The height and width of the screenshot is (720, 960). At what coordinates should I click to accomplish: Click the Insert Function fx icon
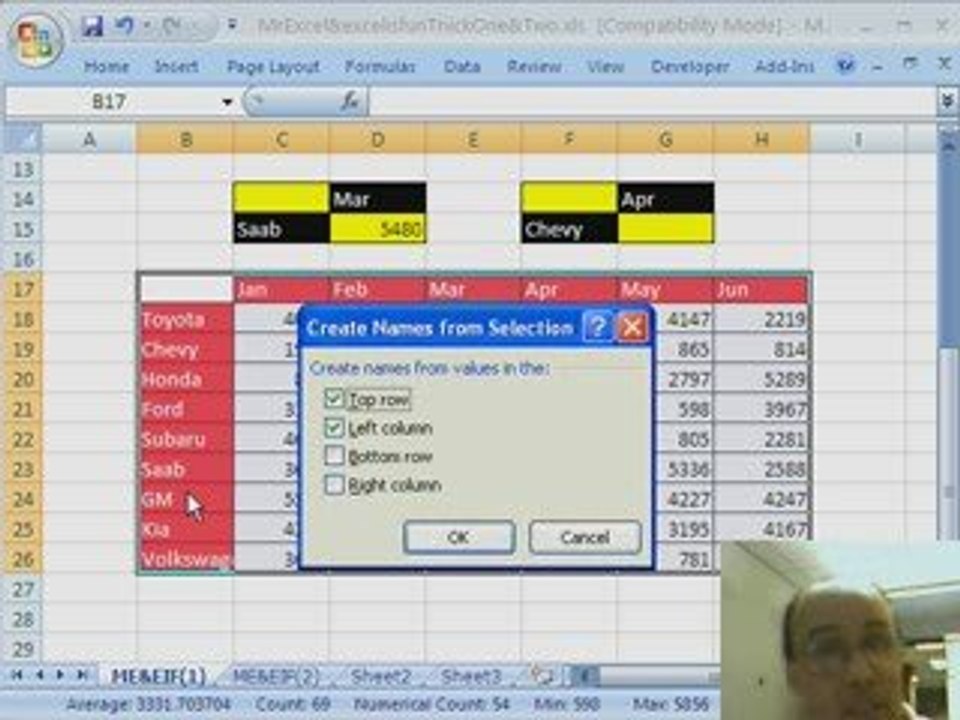(x=350, y=102)
